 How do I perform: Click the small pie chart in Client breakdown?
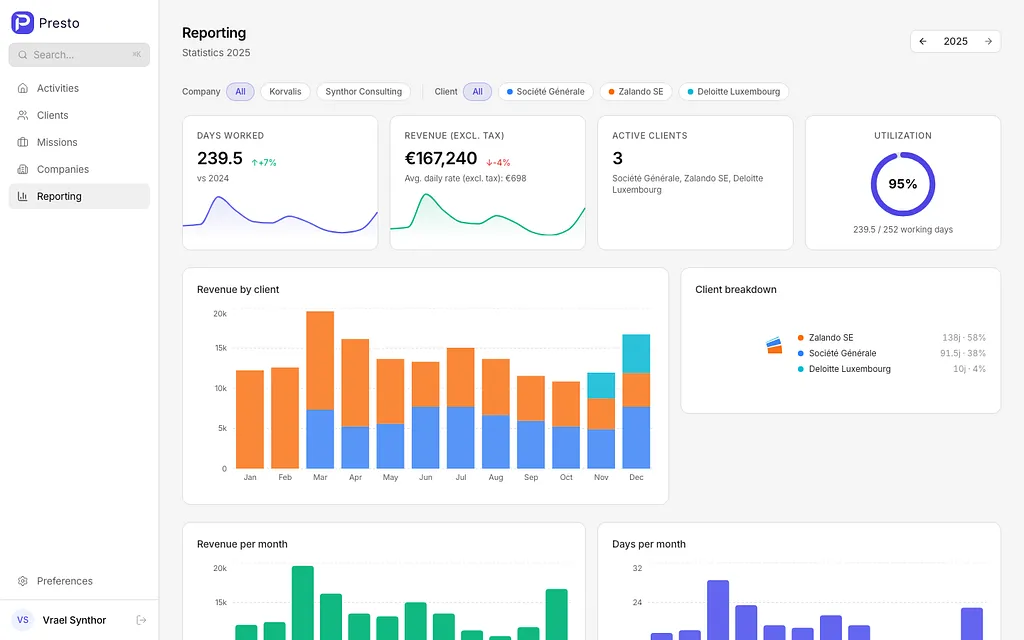[775, 345]
